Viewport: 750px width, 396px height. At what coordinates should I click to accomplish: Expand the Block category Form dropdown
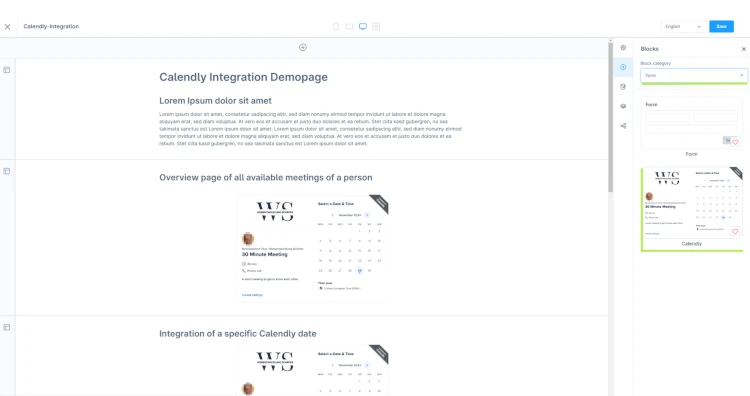click(694, 75)
